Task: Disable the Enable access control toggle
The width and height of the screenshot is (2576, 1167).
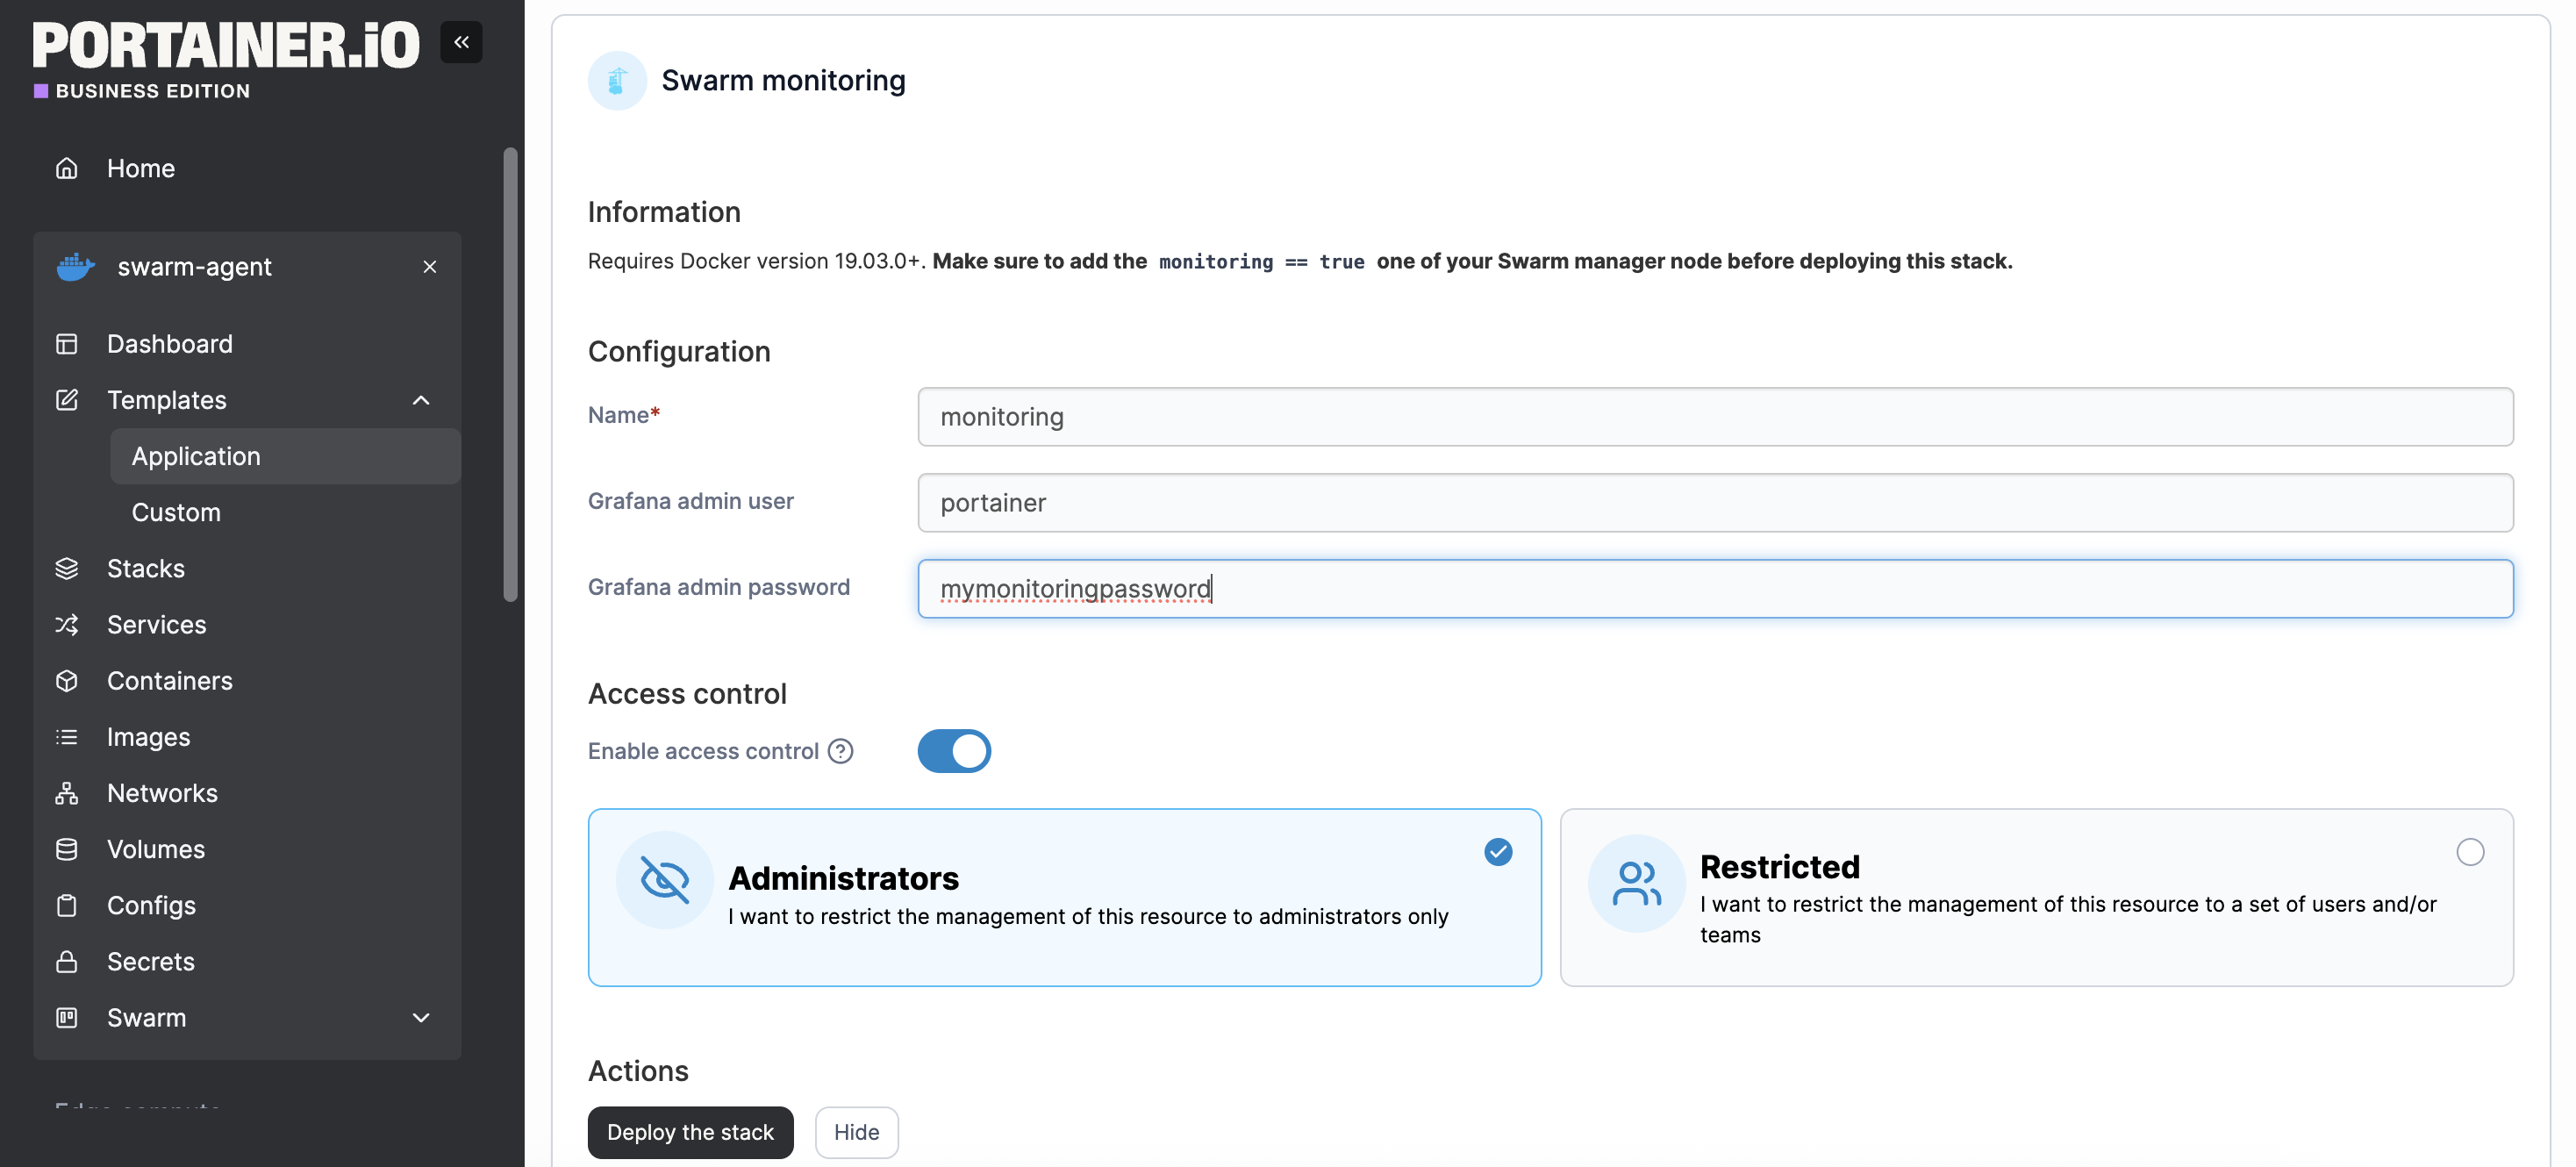Action: coord(953,751)
